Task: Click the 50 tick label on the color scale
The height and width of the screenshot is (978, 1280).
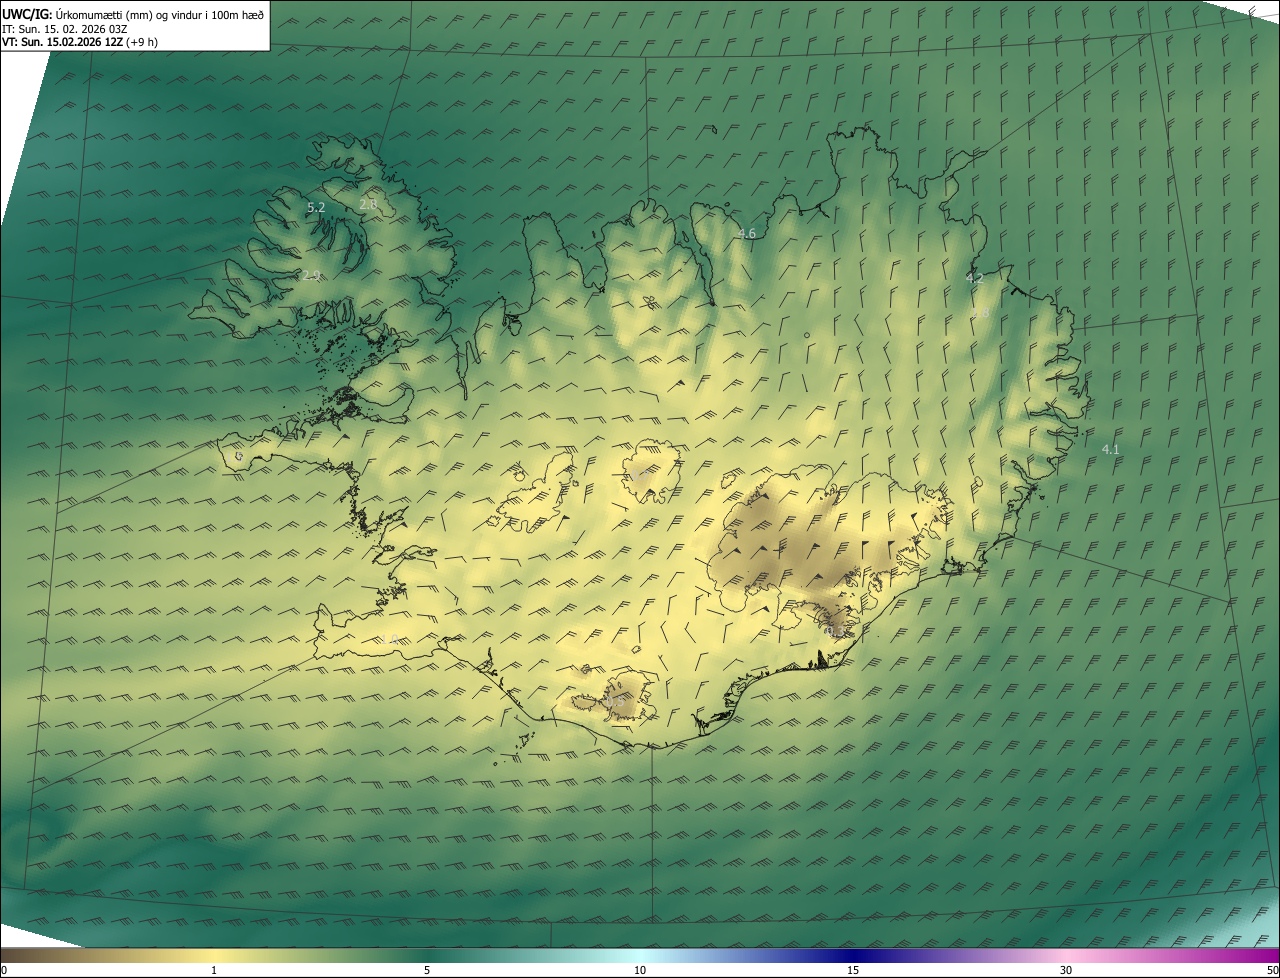Action: coord(1272,970)
